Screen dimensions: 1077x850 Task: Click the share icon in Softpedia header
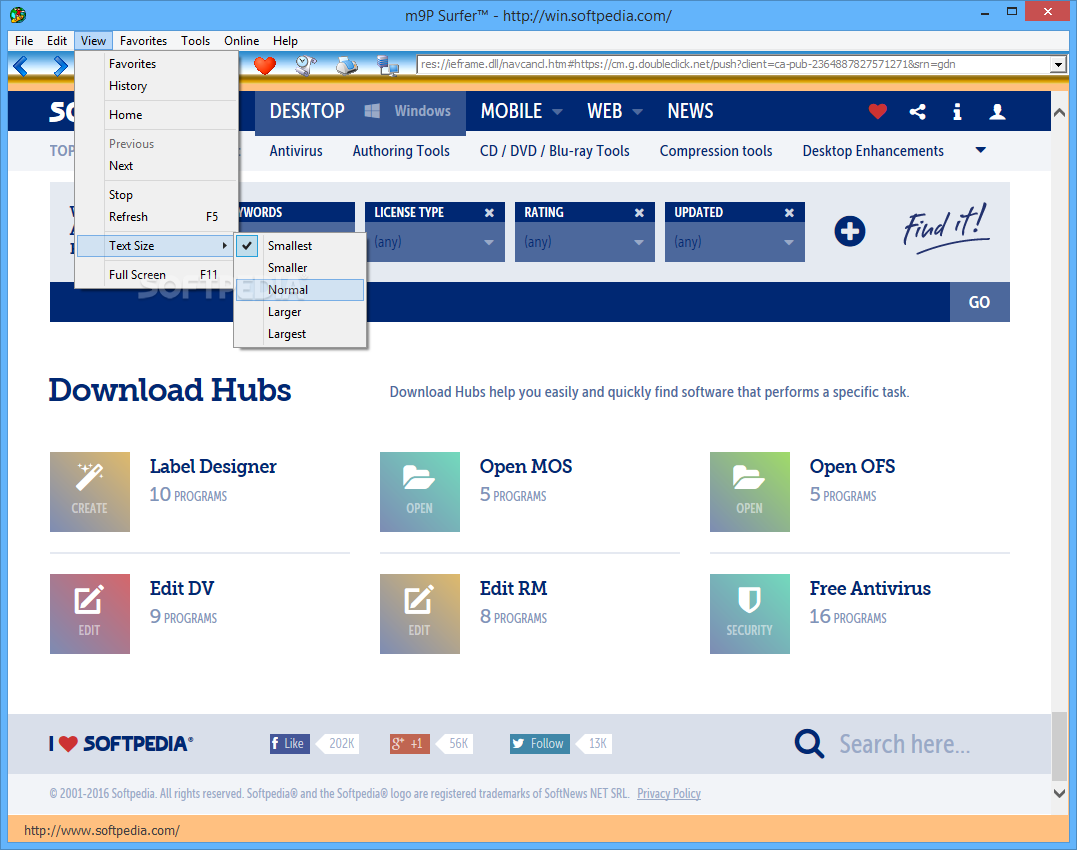pos(917,111)
